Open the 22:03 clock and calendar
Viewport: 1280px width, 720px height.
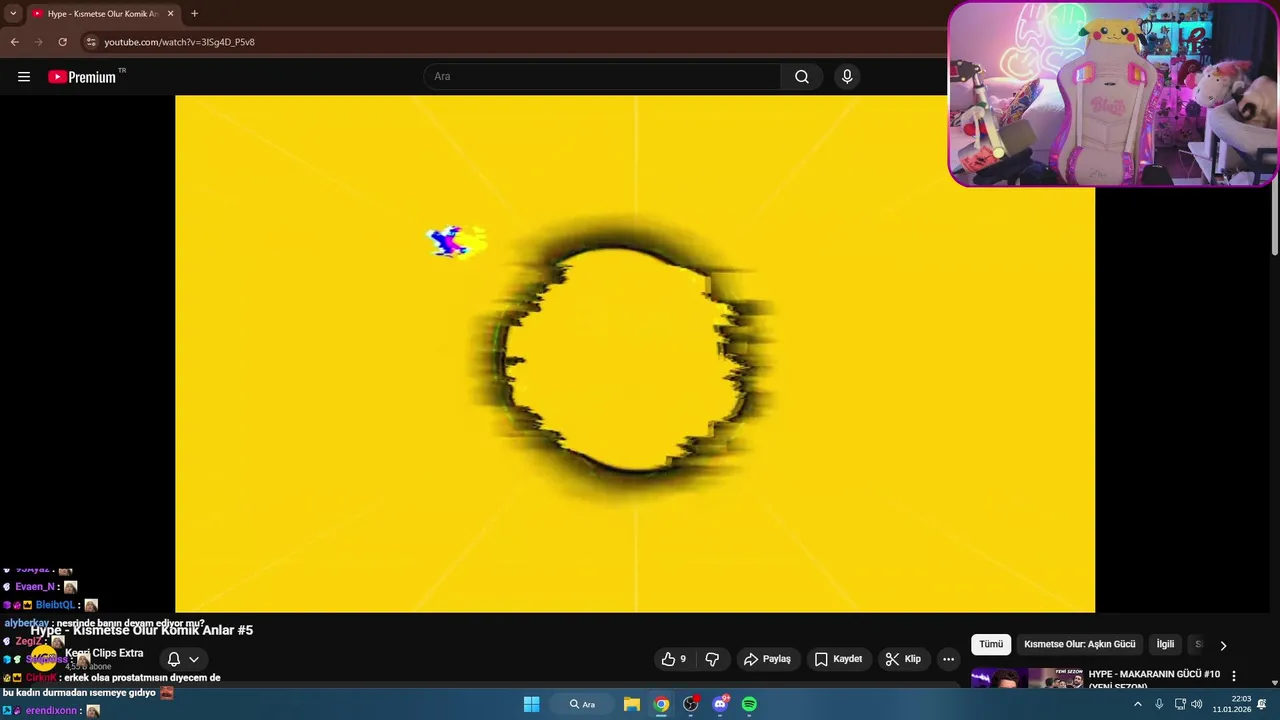(1232, 704)
